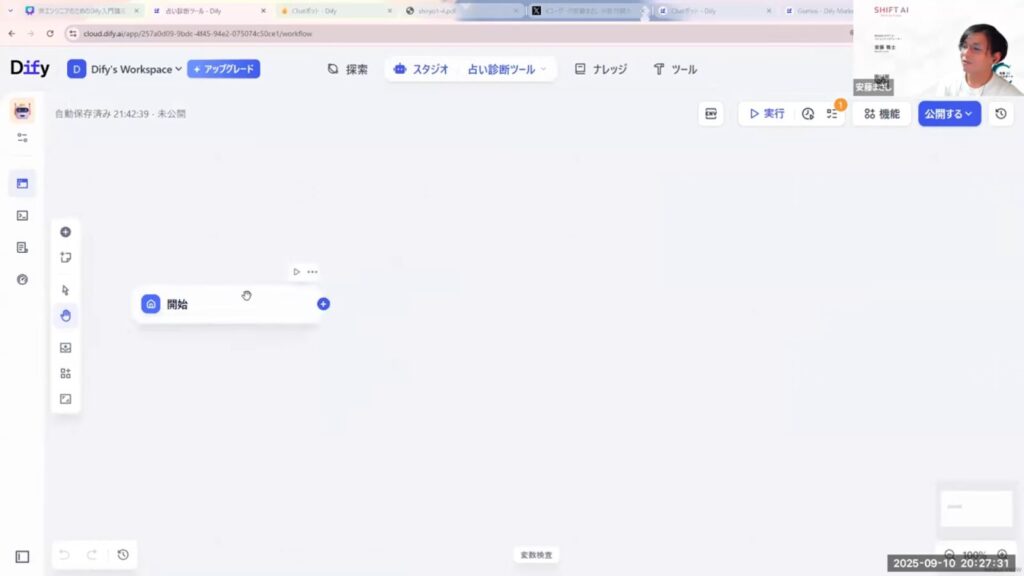Open the checklist icon with orange badge
Image resolution: width=1024 pixels, height=576 pixels.
832,114
